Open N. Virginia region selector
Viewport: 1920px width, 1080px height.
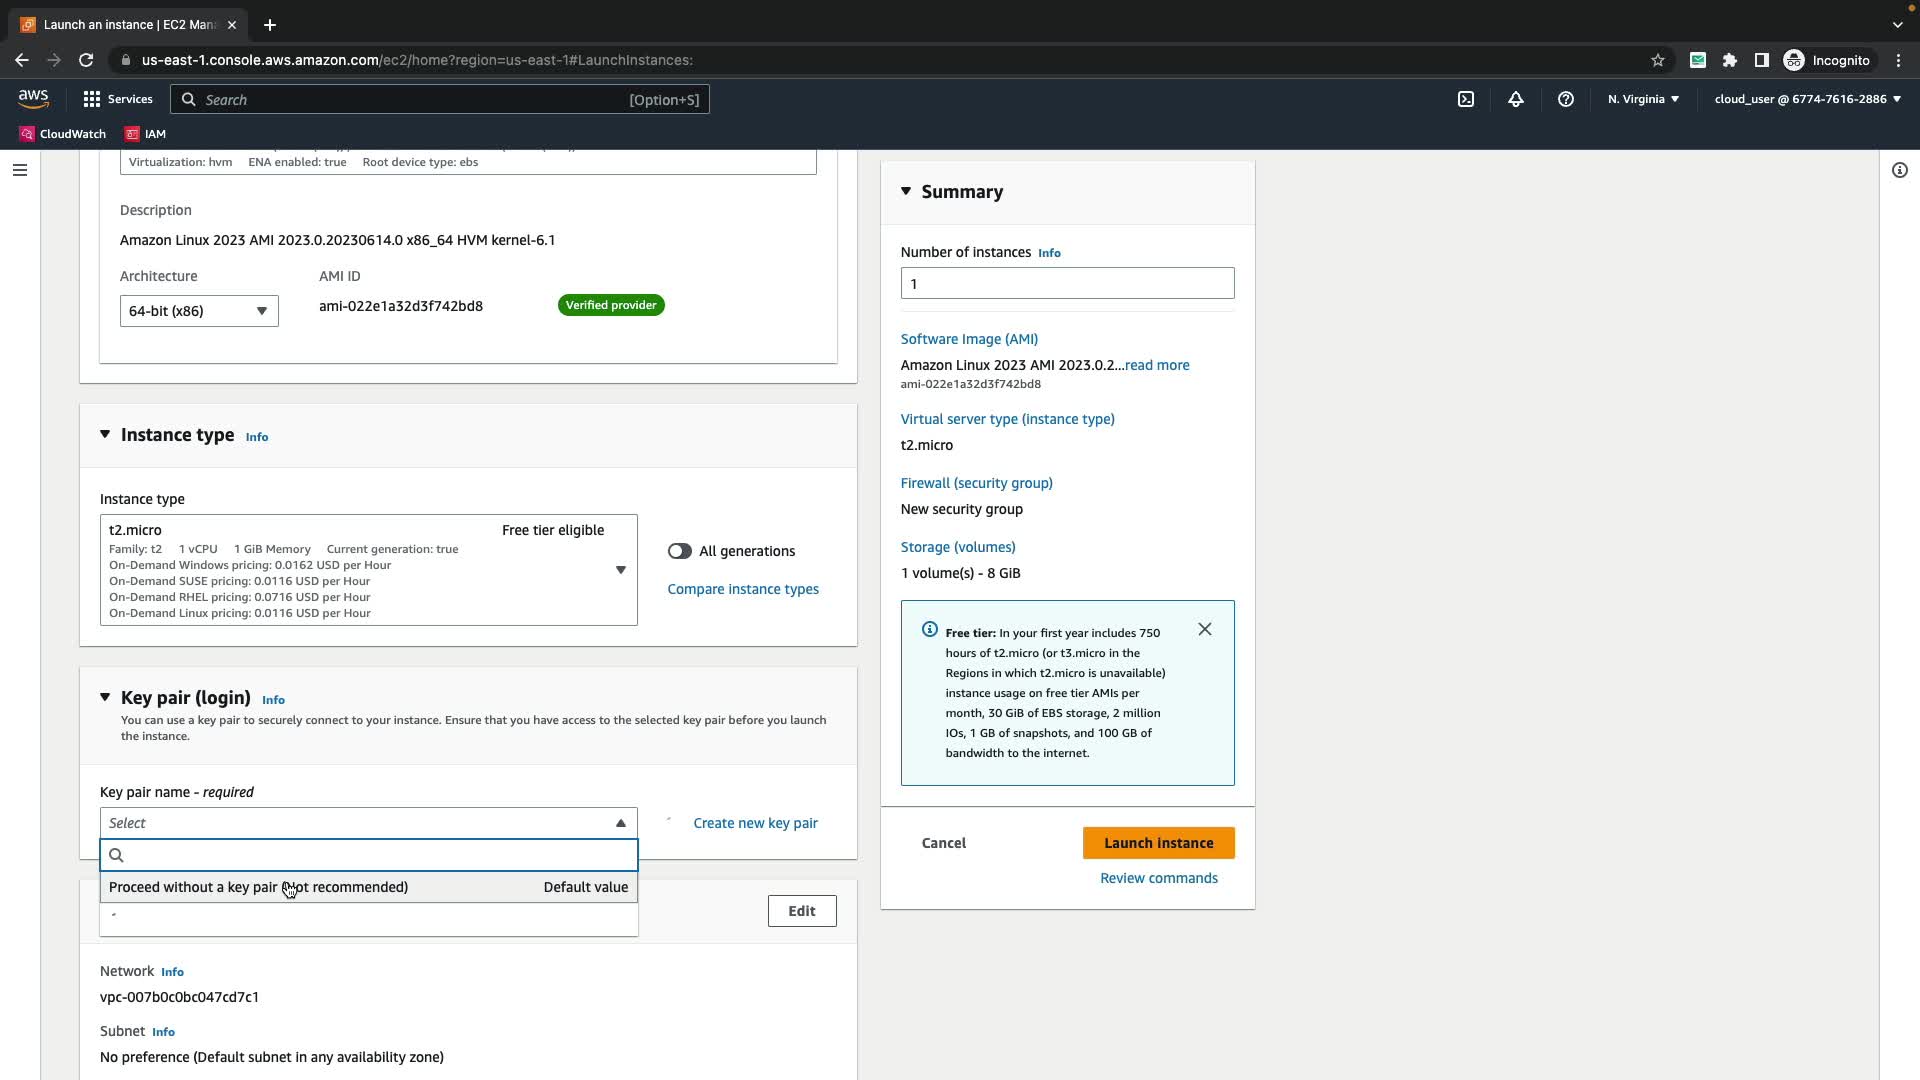click(1642, 99)
